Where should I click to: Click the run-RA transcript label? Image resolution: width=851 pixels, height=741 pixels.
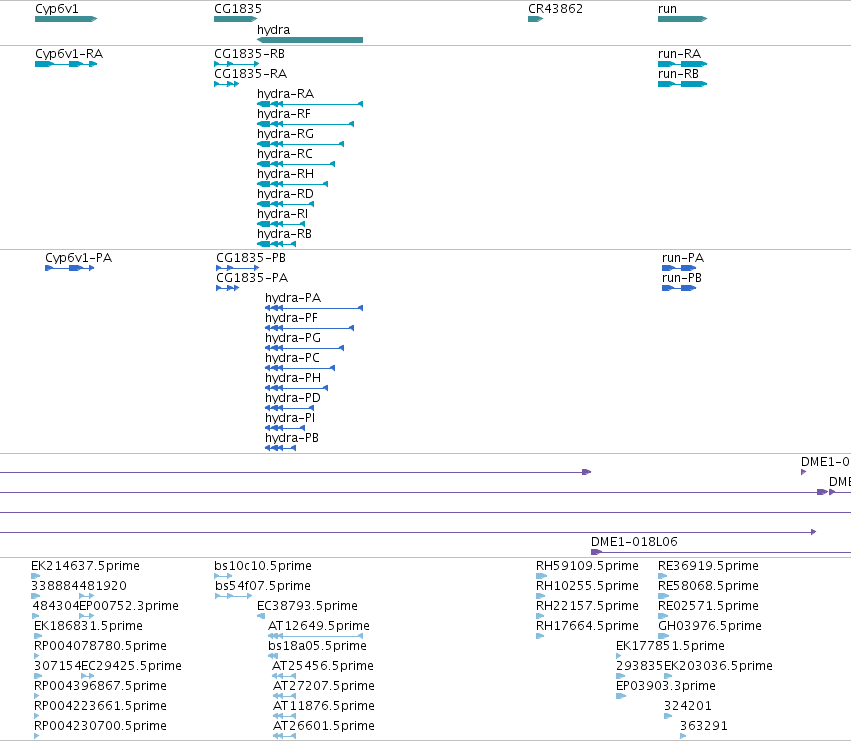click(679, 54)
